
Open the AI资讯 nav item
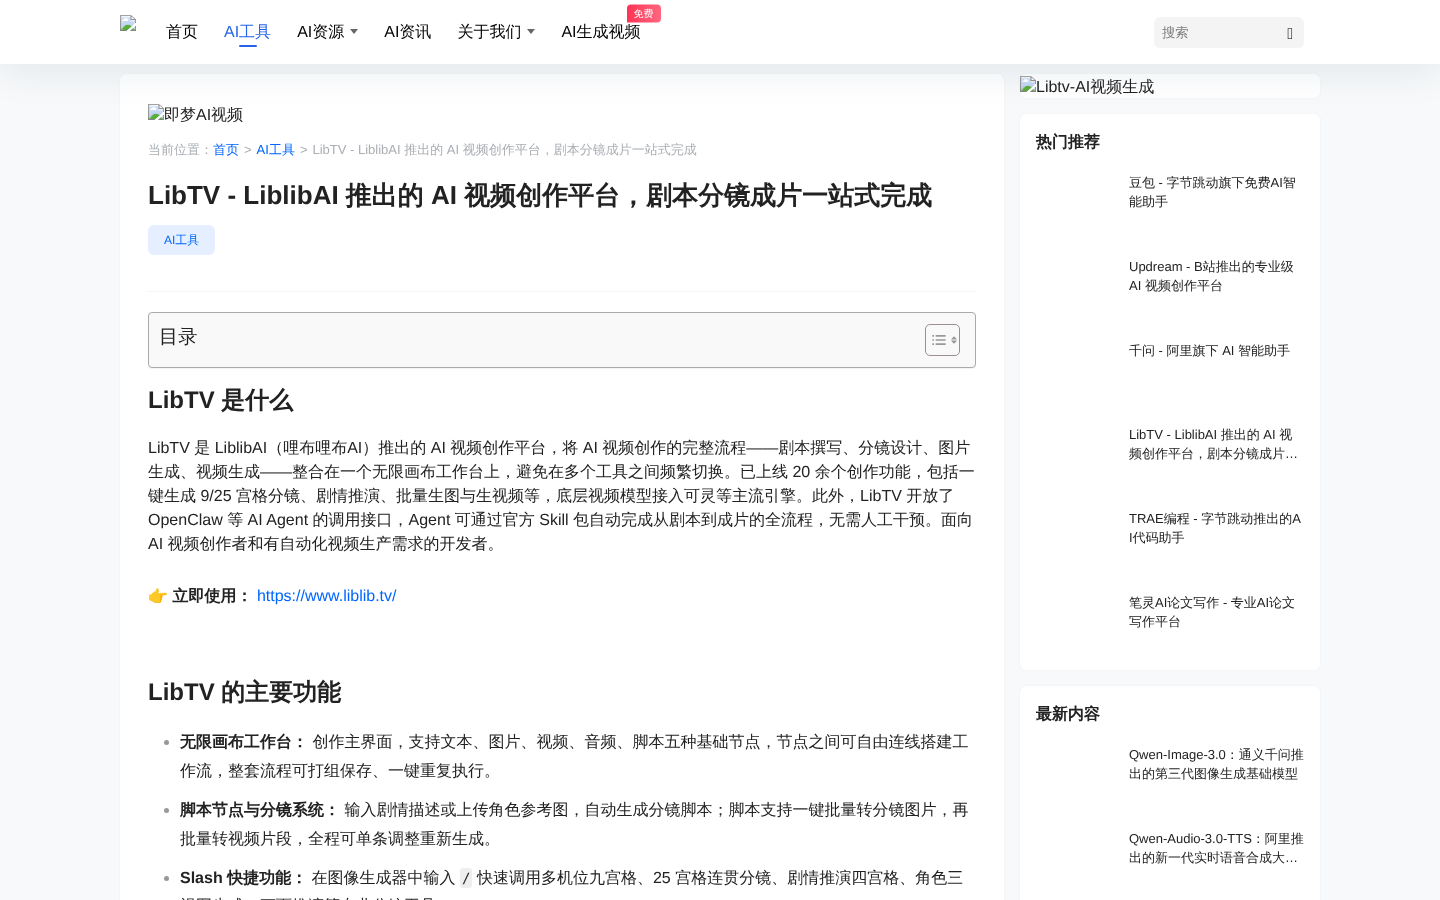click(x=407, y=32)
